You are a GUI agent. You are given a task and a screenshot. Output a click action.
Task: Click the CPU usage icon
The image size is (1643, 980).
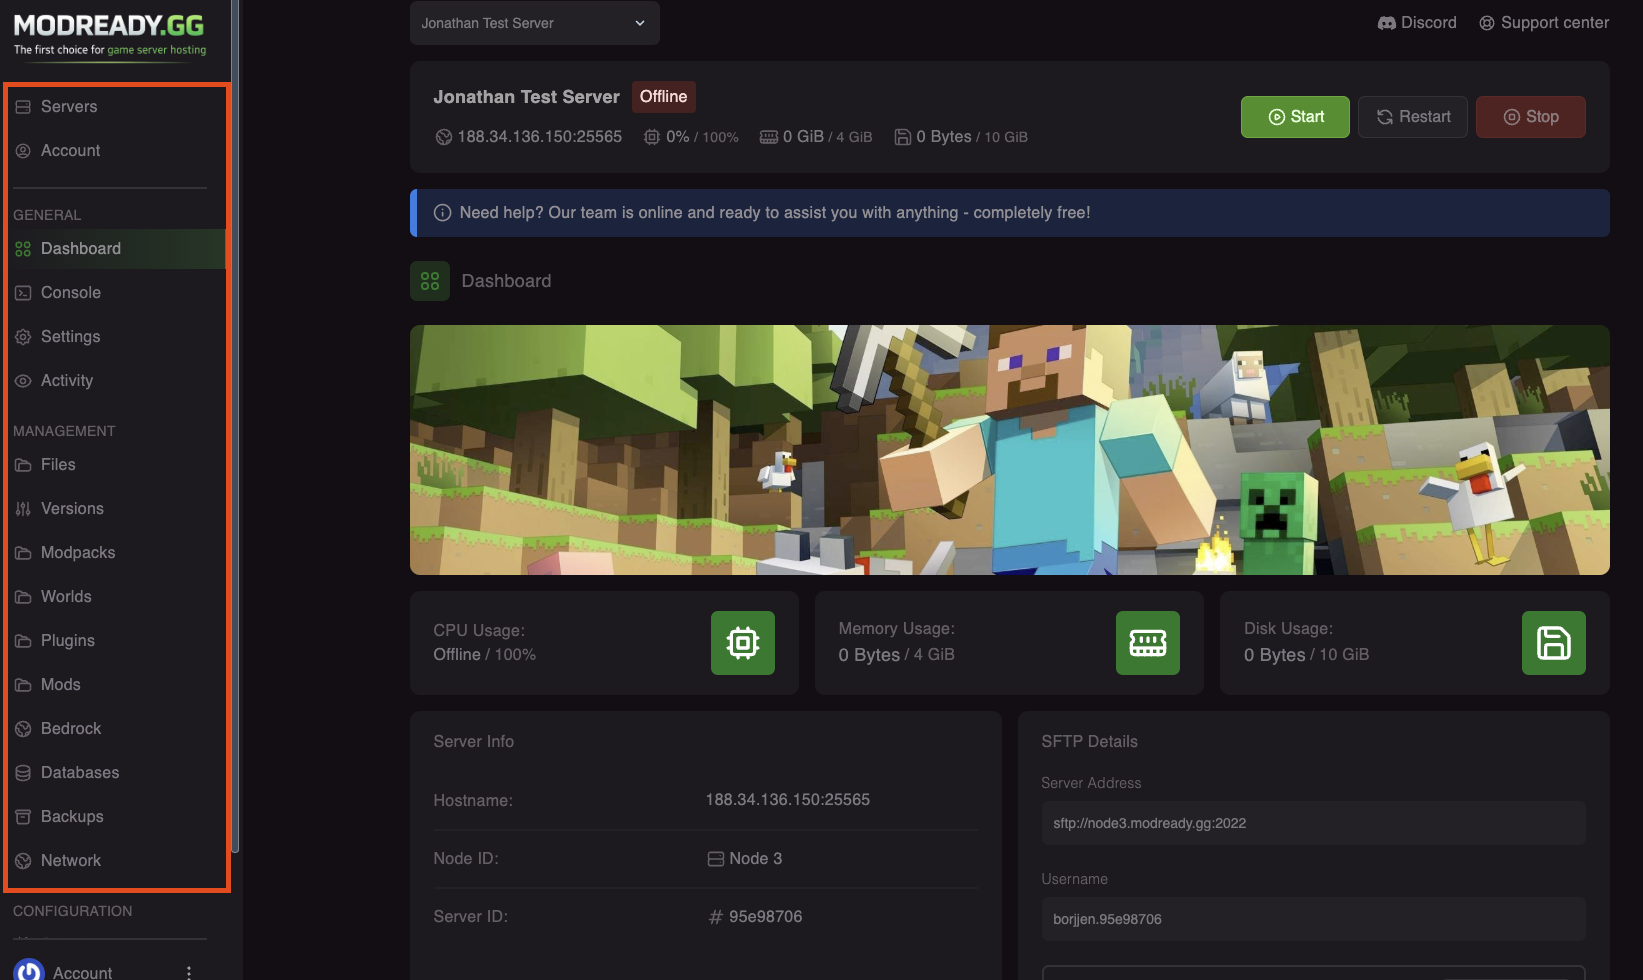pos(742,643)
